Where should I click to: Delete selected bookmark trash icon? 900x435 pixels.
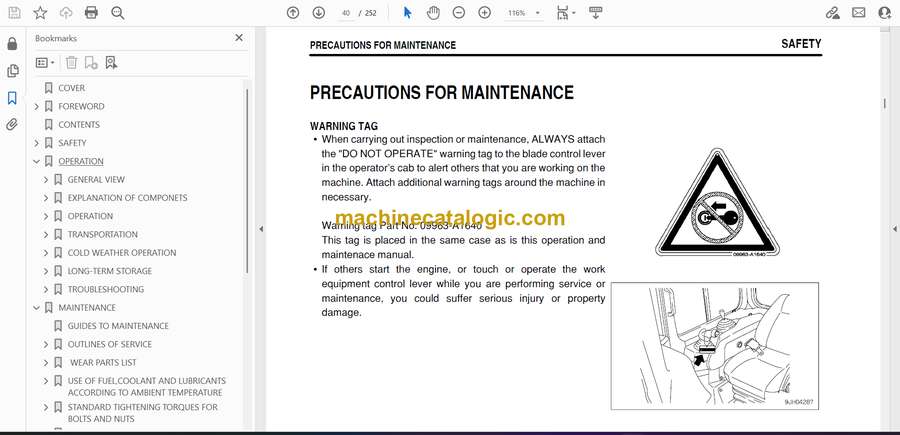pos(71,63)
